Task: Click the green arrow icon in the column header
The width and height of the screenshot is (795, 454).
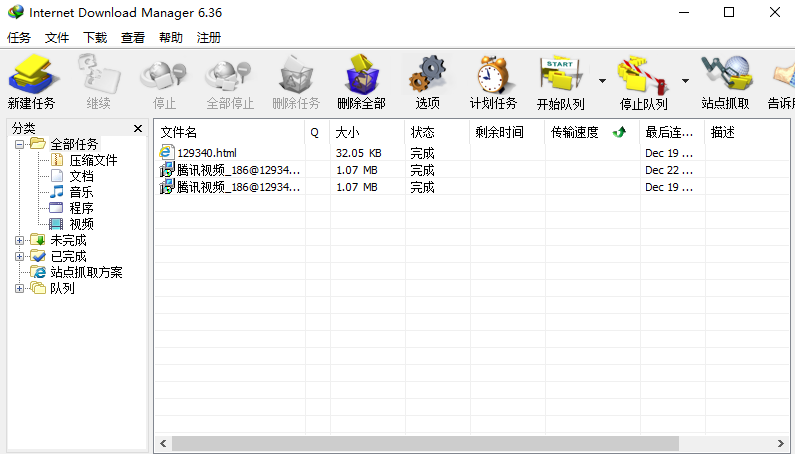Action: point(619,132)
